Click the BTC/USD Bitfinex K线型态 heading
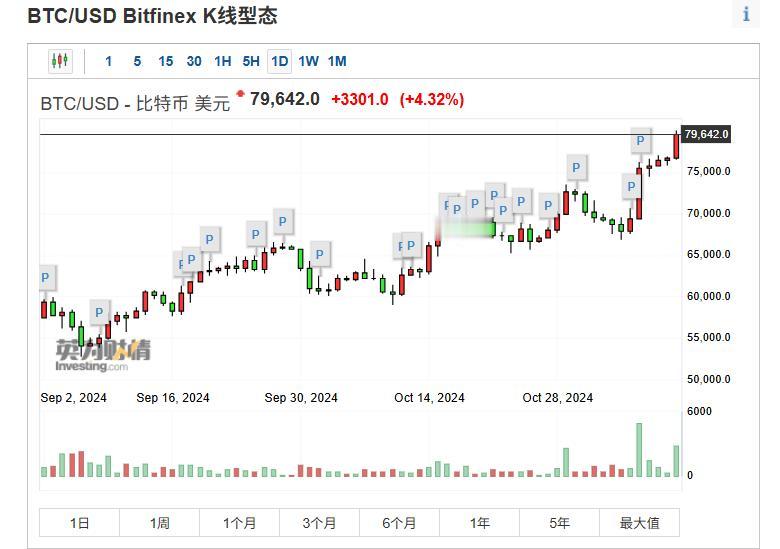This screenshot has height=549, width=780. pyautogui.click(x=152, y=16)
